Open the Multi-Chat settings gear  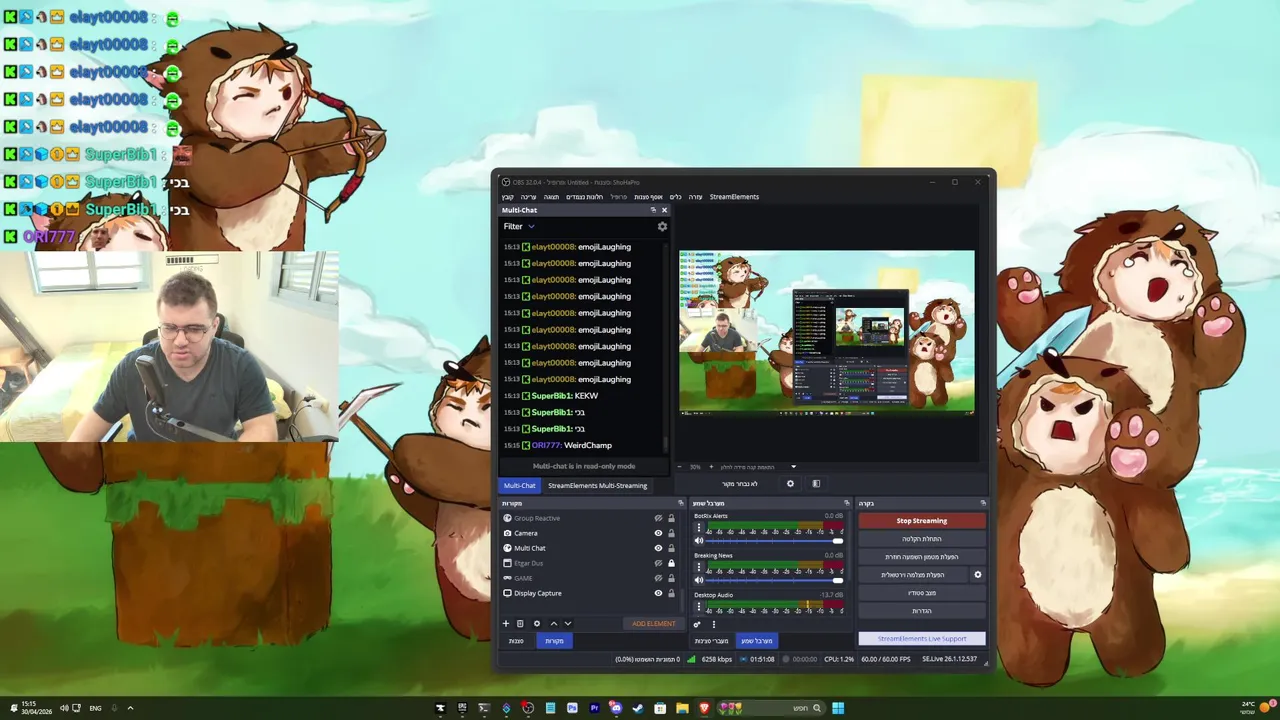tap(662, 227)
